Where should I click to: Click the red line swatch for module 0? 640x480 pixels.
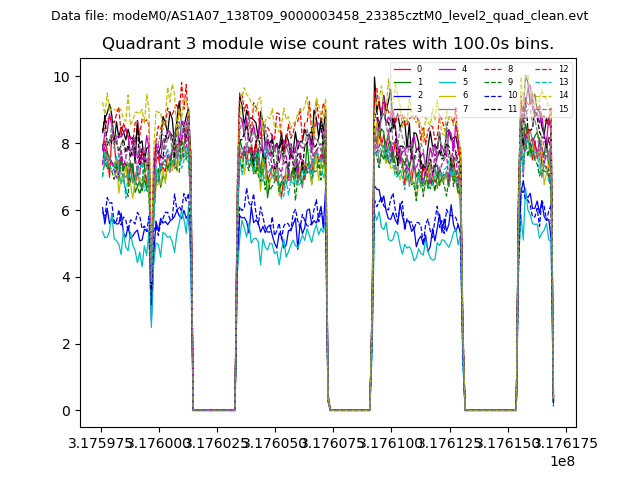403,69
